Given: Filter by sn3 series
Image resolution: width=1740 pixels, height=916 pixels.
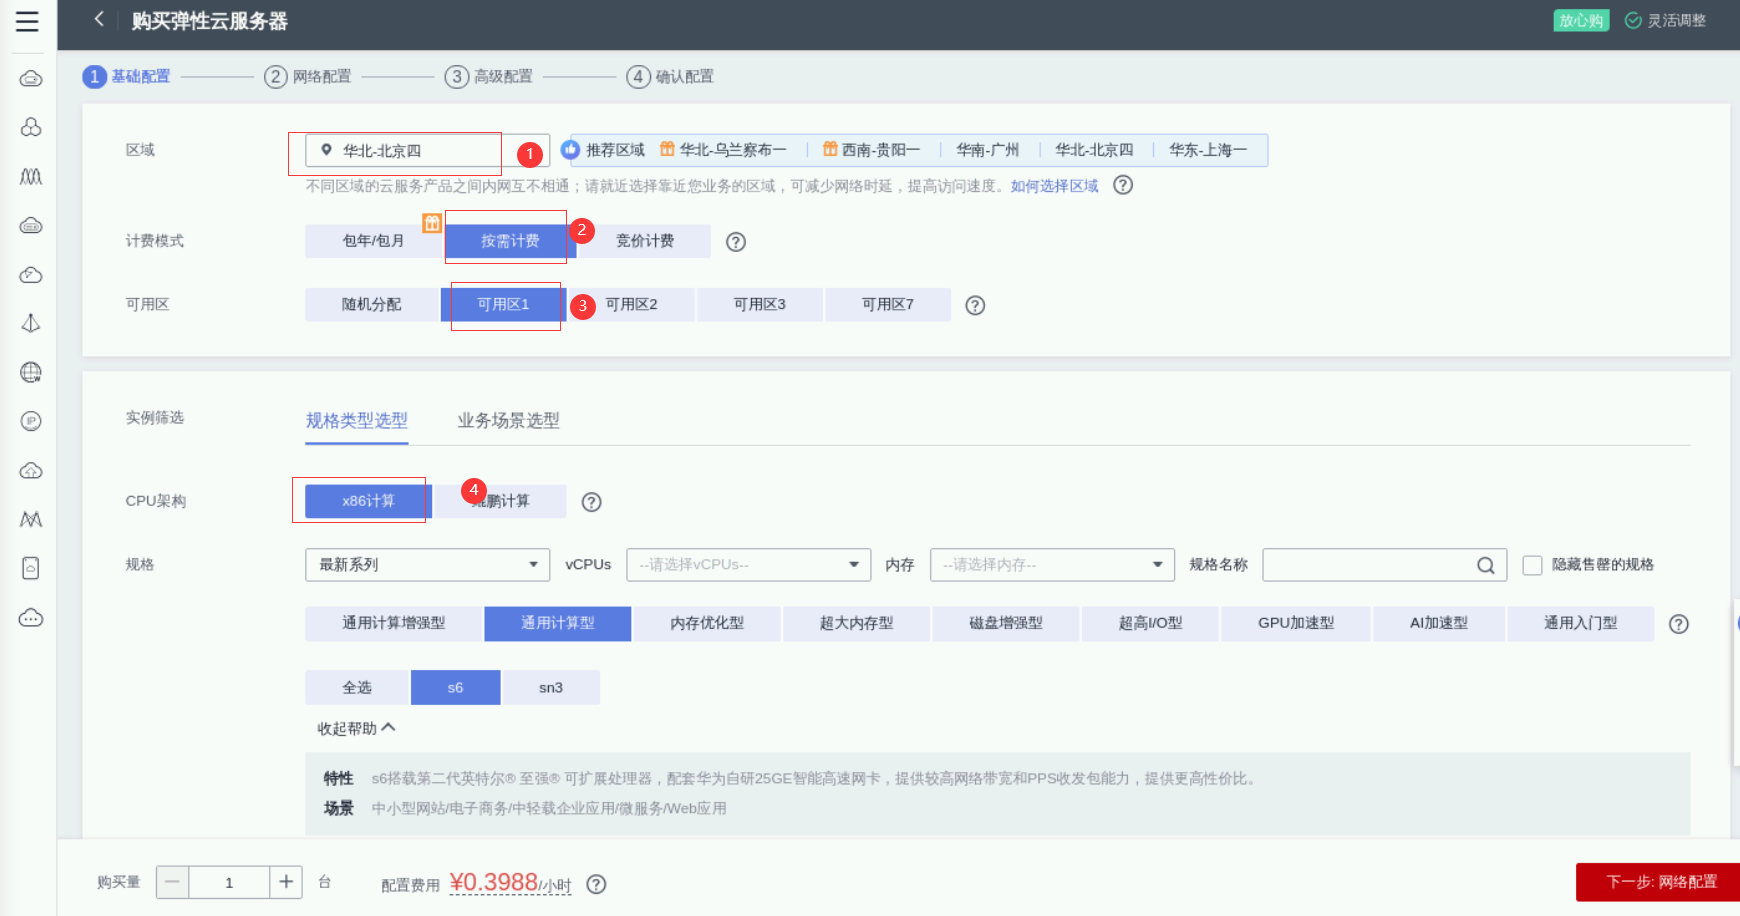Looking at the screenshot, I should click(551, 687).
